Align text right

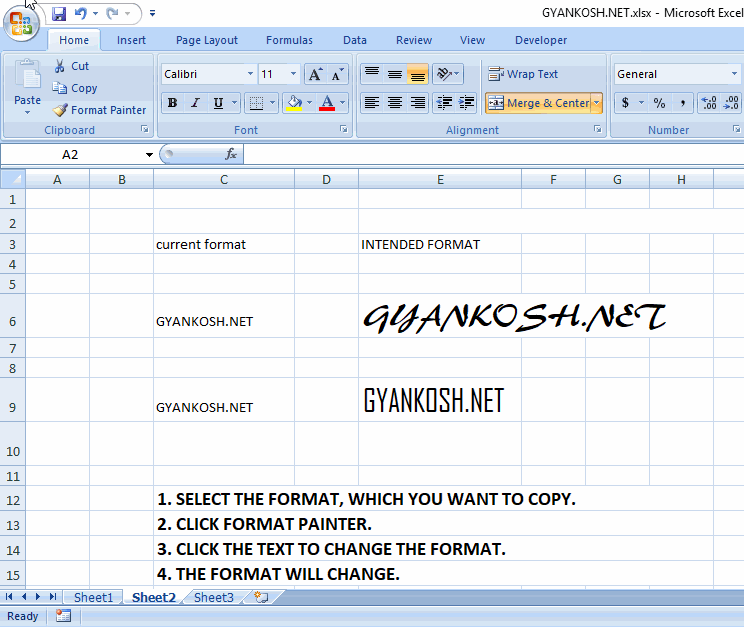point(418,103)
